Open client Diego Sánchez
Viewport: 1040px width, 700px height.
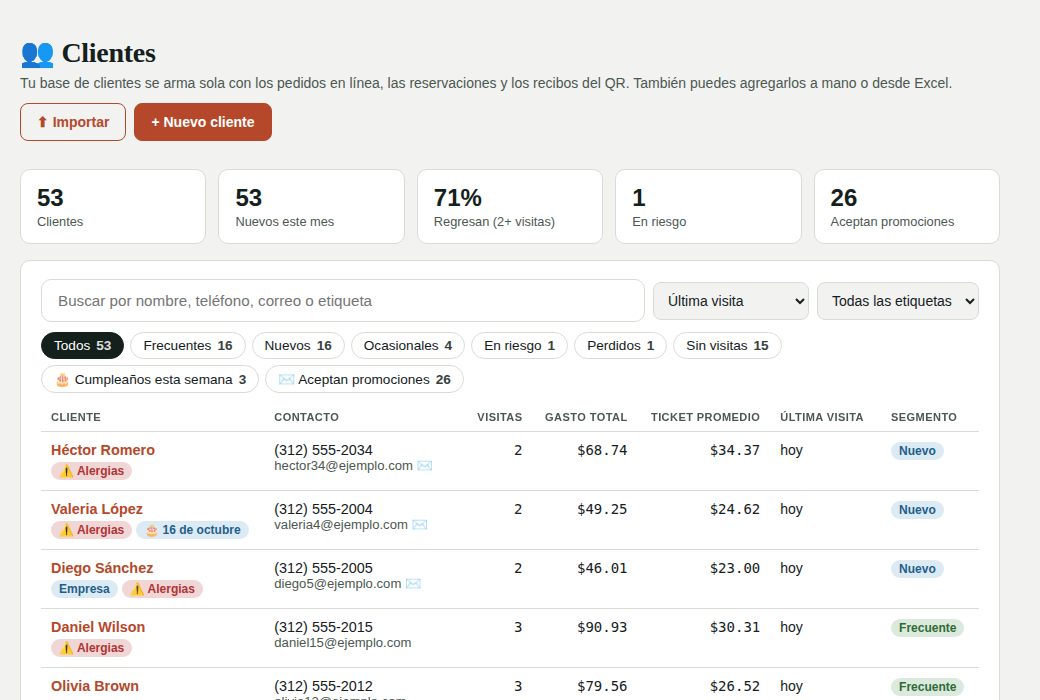coord(102,568)
